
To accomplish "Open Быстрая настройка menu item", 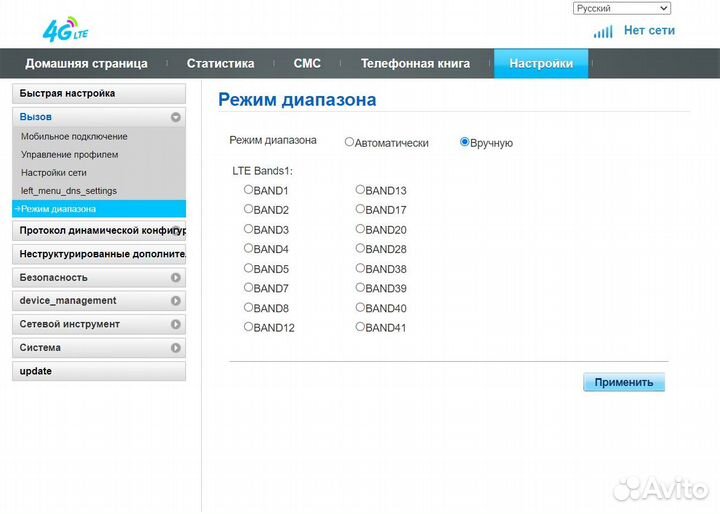I will click(67, 93).
